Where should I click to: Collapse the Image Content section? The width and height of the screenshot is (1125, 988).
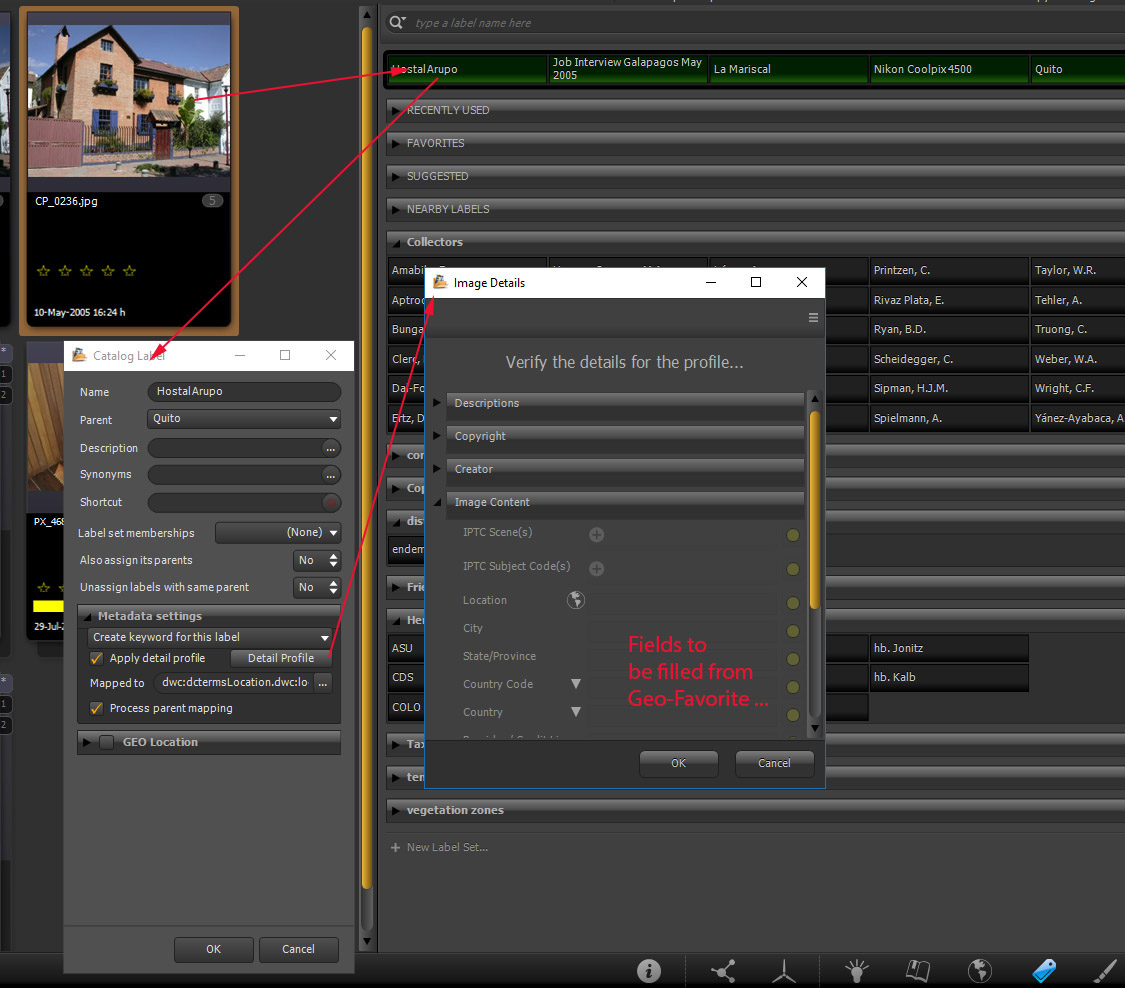pos(436,502)
